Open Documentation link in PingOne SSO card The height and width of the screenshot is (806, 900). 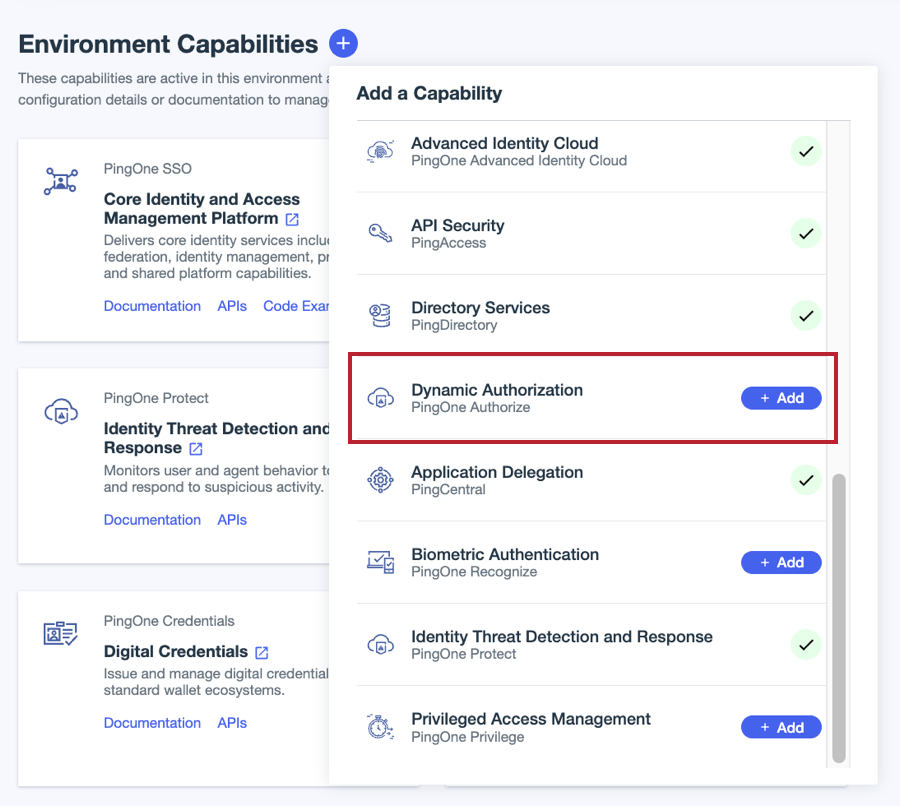[152, 306]
